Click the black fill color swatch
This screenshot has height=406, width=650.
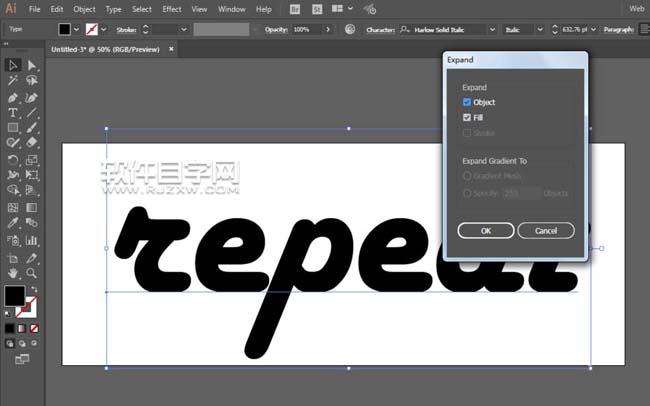[64, 29]
